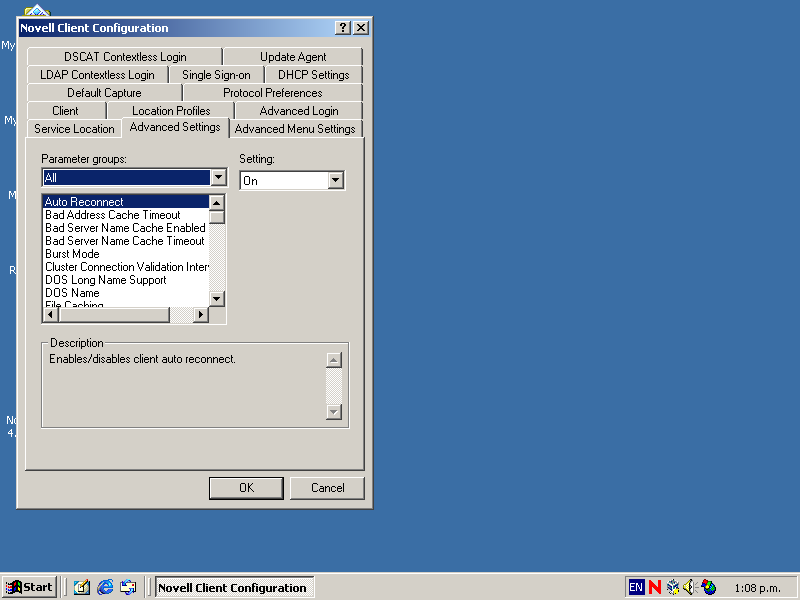The width and height of the screenshot is (800, 600).
Task: Open the Advanced Menu Settings tab
Action: [x=295, y=129]
